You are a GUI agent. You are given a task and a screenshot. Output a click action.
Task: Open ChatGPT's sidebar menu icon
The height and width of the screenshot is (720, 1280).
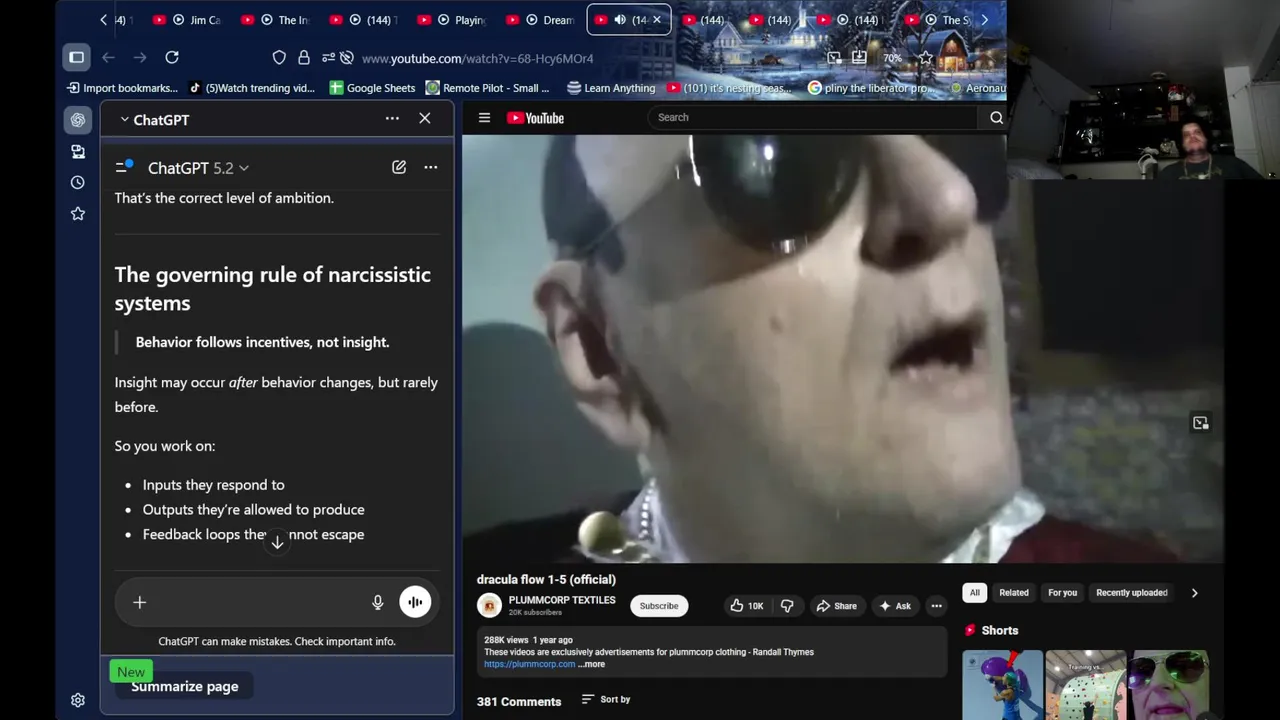[x=124, y=167]
